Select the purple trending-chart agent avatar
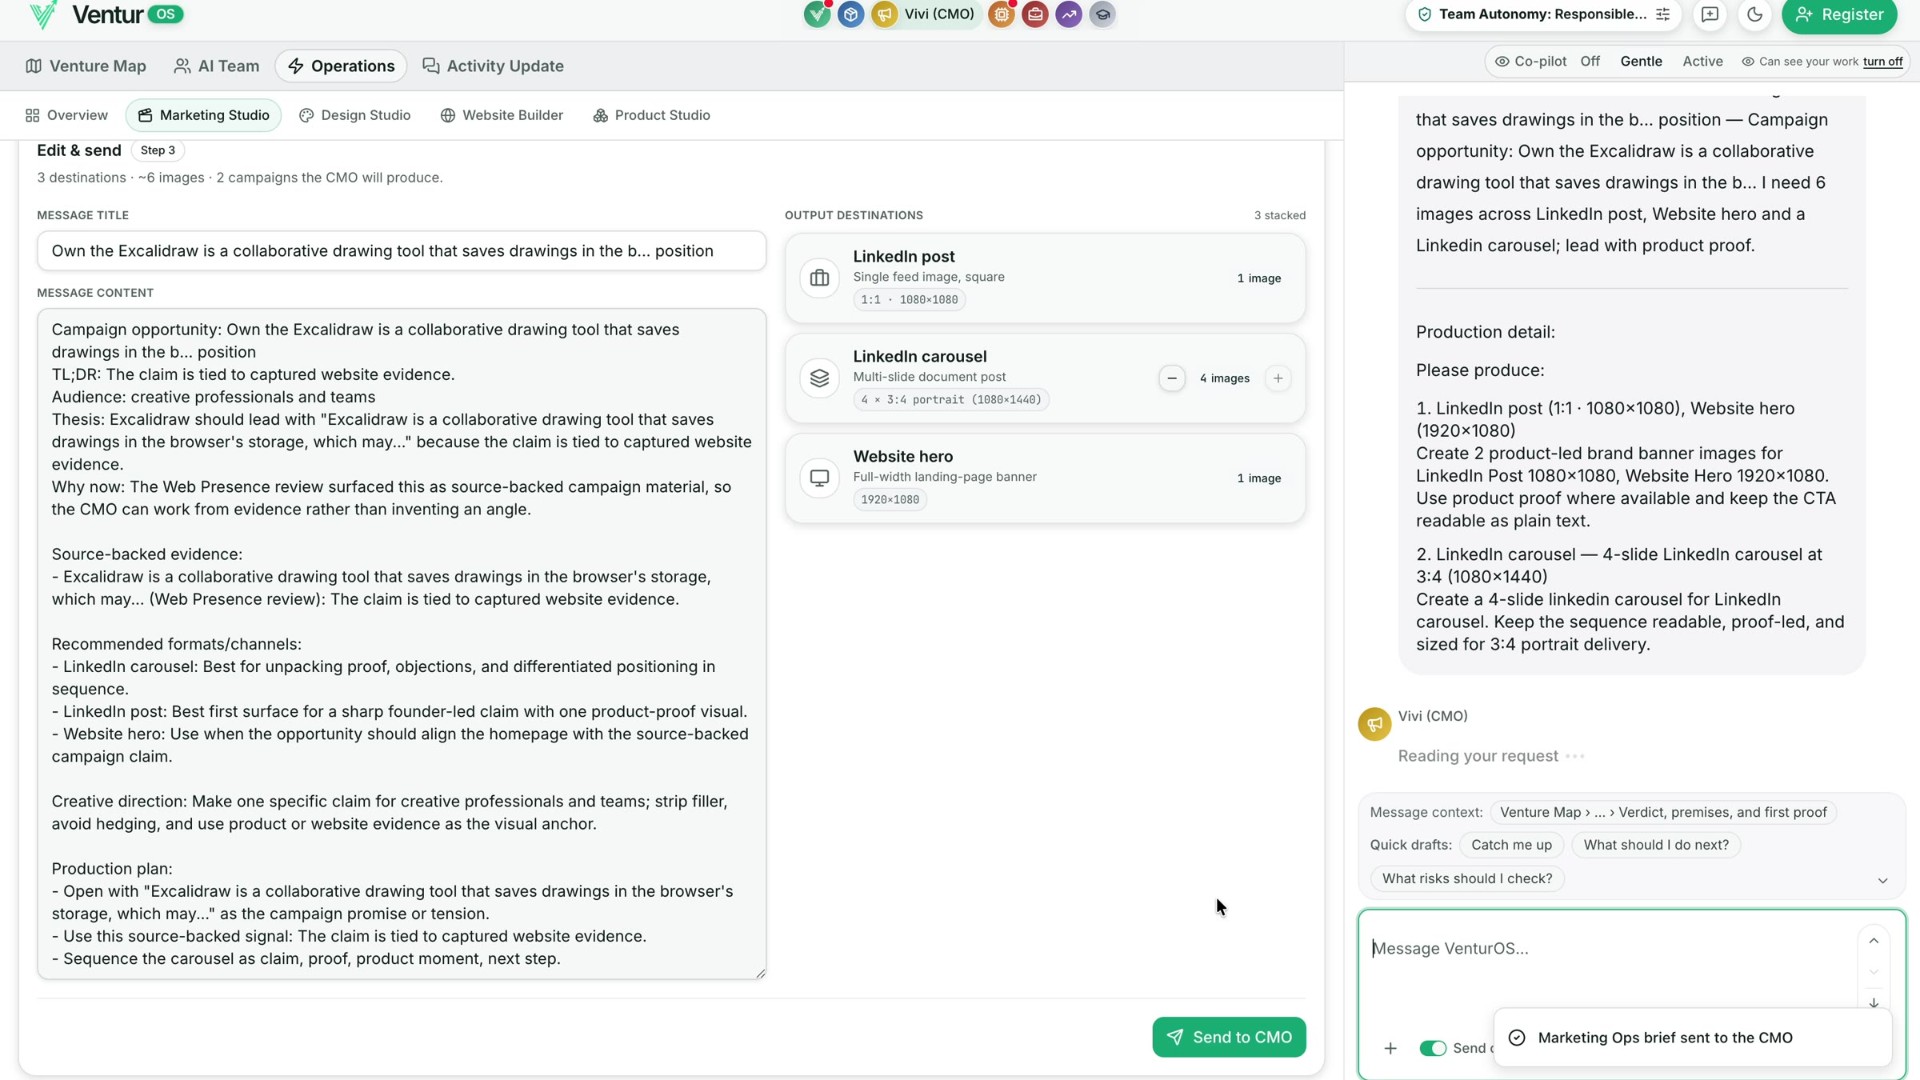The width and height of the screenshot is (1920, 1080). click(x=1069, y=14)
